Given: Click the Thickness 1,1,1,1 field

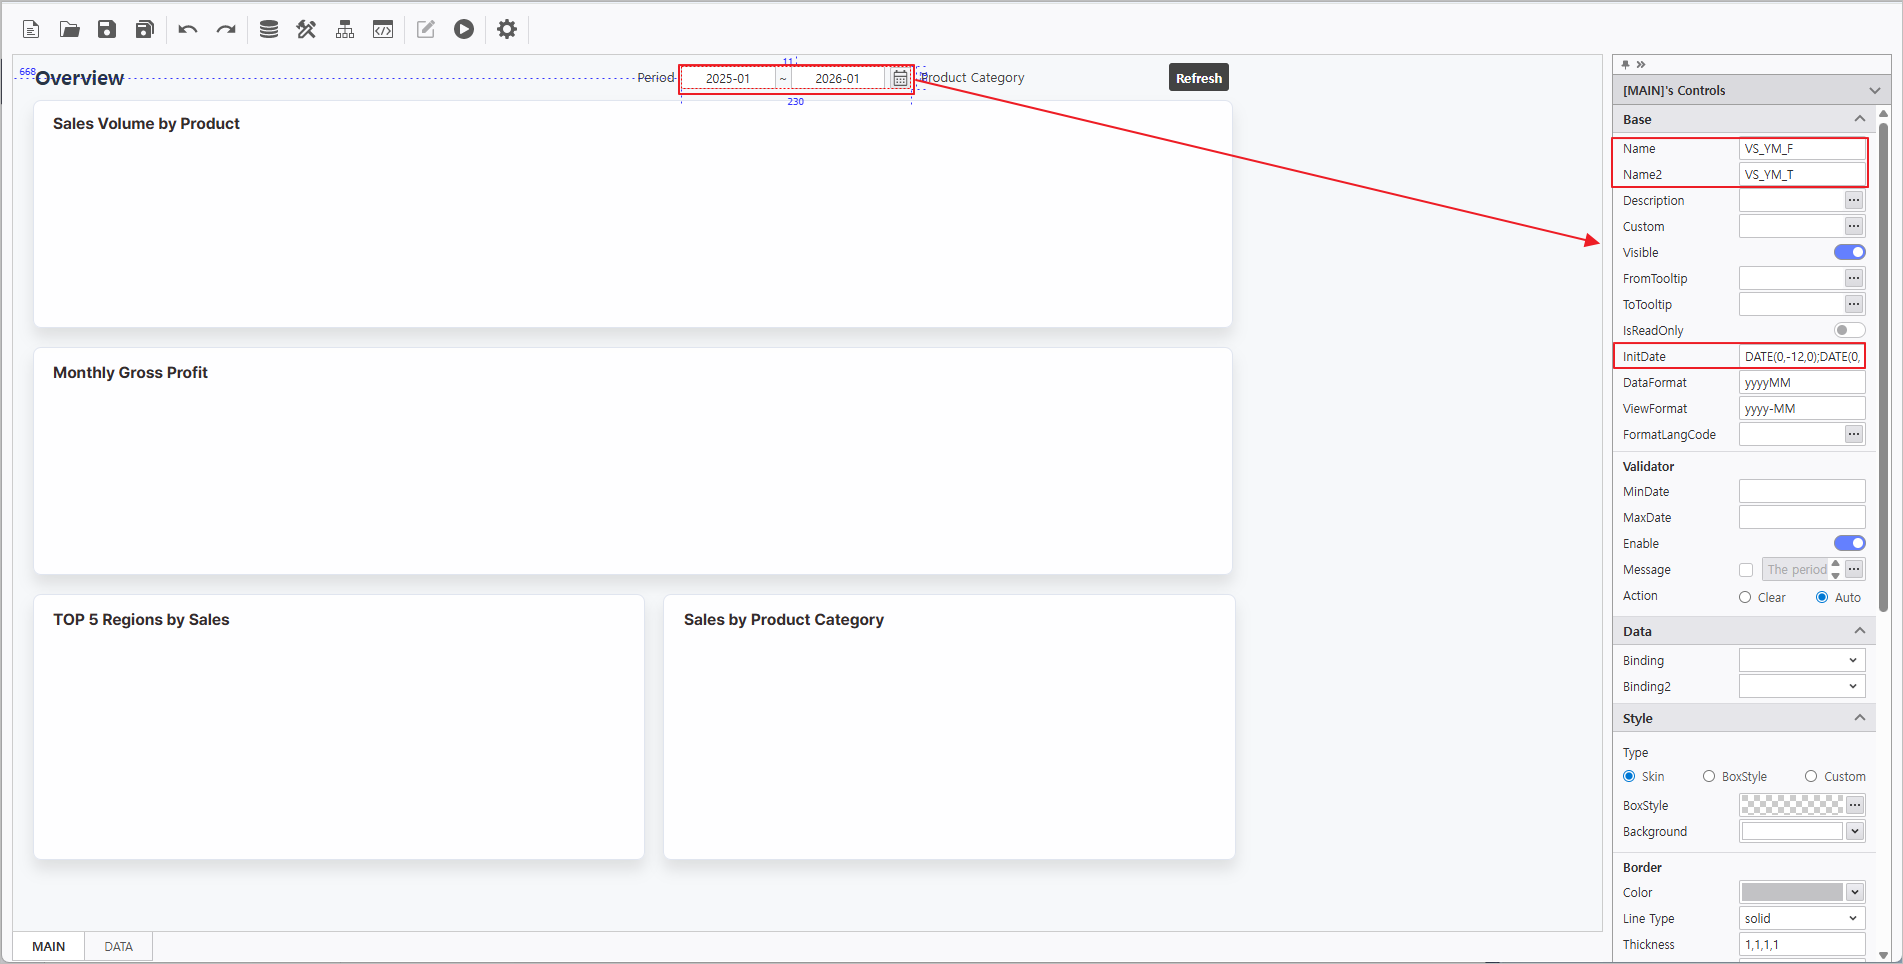Looking at the screenshot, I should point(1802,944).
